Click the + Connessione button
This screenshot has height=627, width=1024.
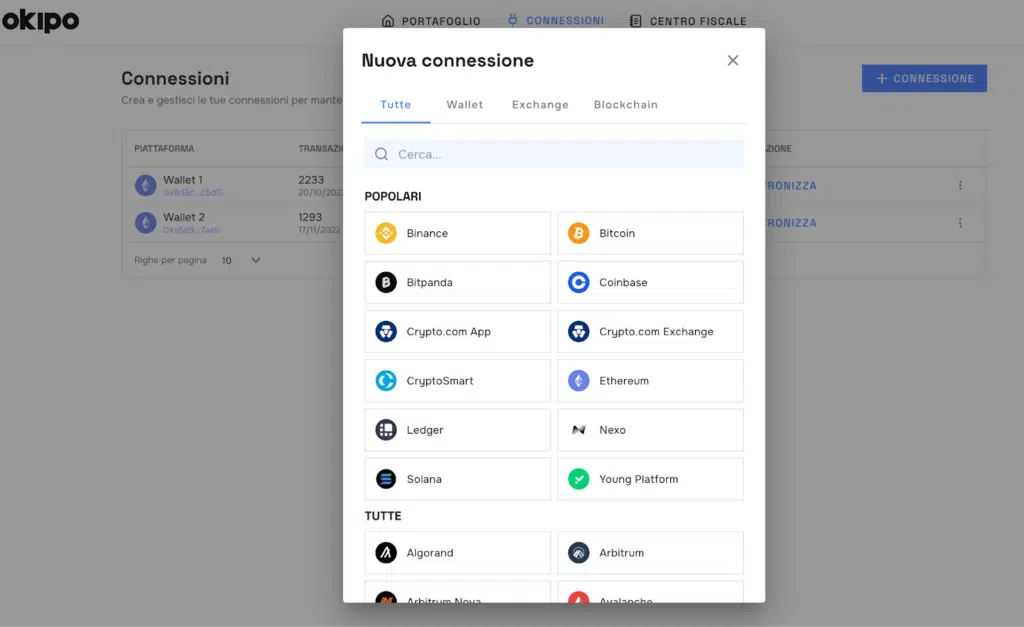(924, 79)
